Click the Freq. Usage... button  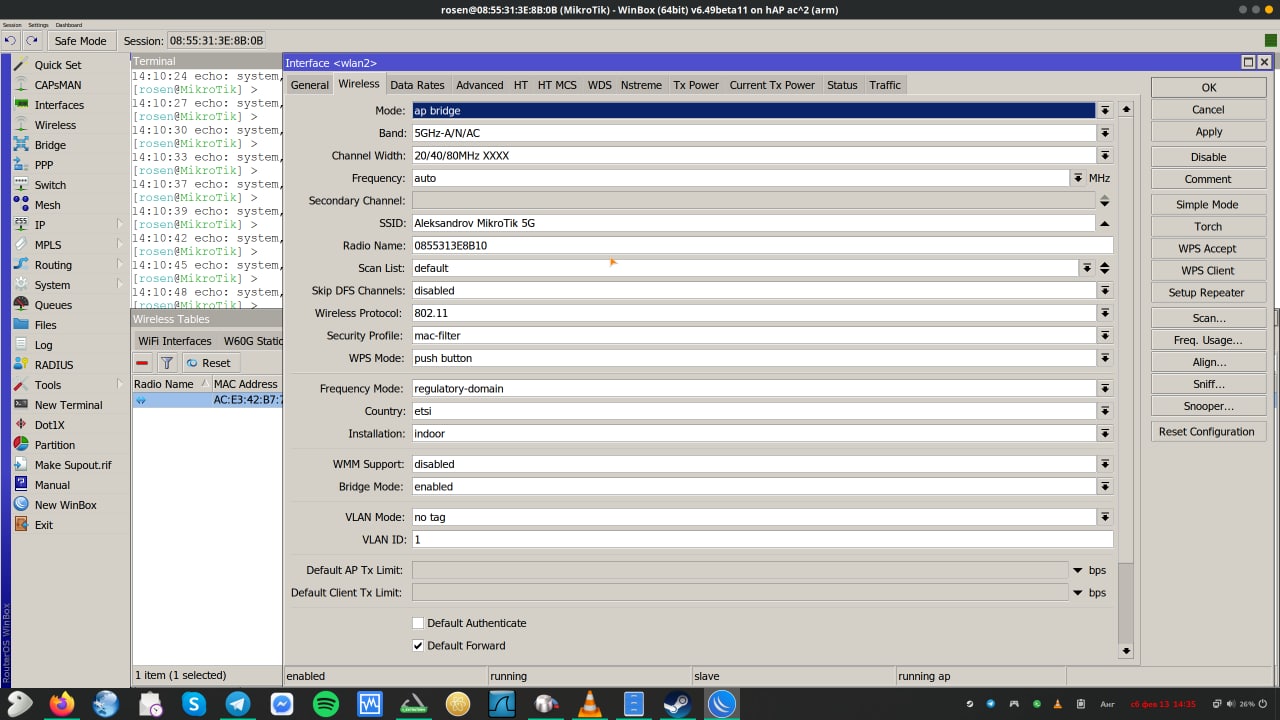pyautogui.click(x=1209, y=340)
